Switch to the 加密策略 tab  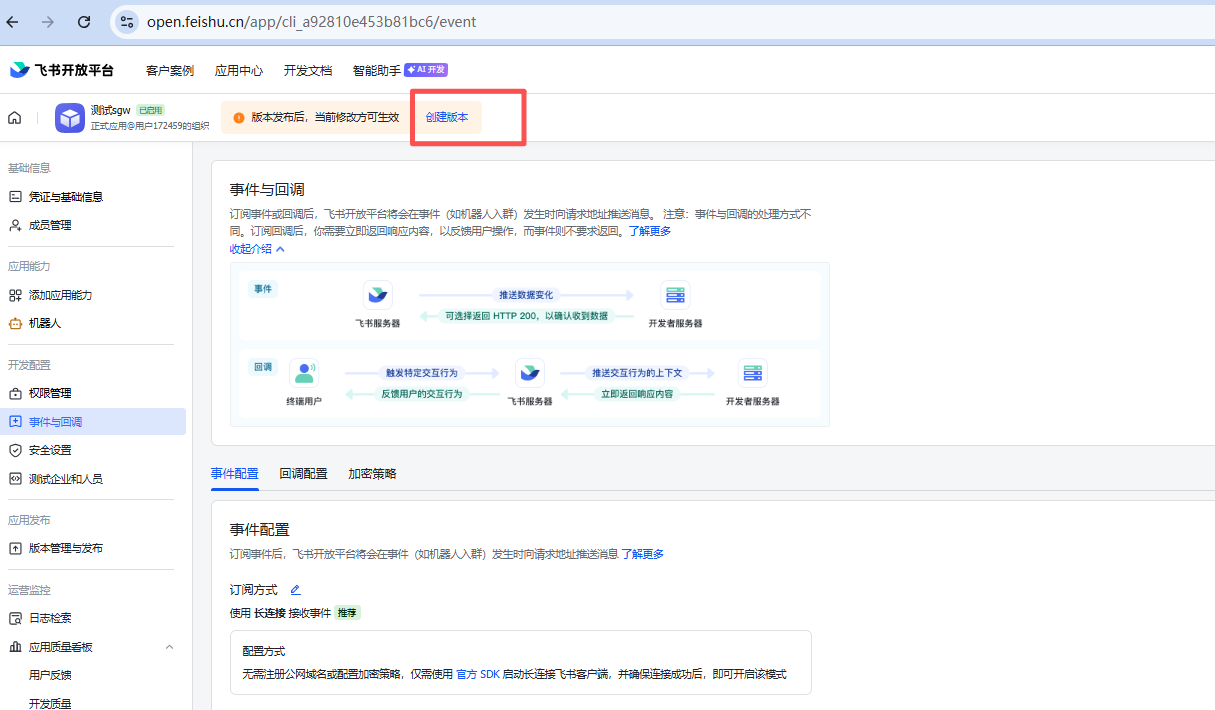(x=369, y=473)
